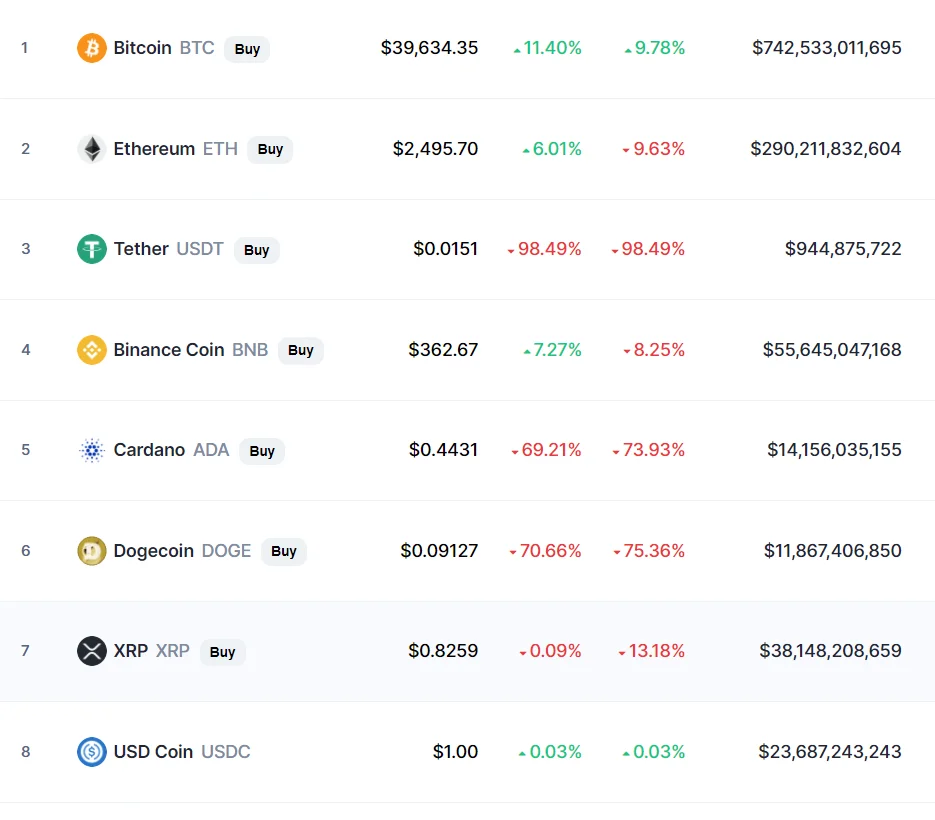935x820 pixels.
Task: Click the Dogecoin logo icon
Action: click(92, 551)
